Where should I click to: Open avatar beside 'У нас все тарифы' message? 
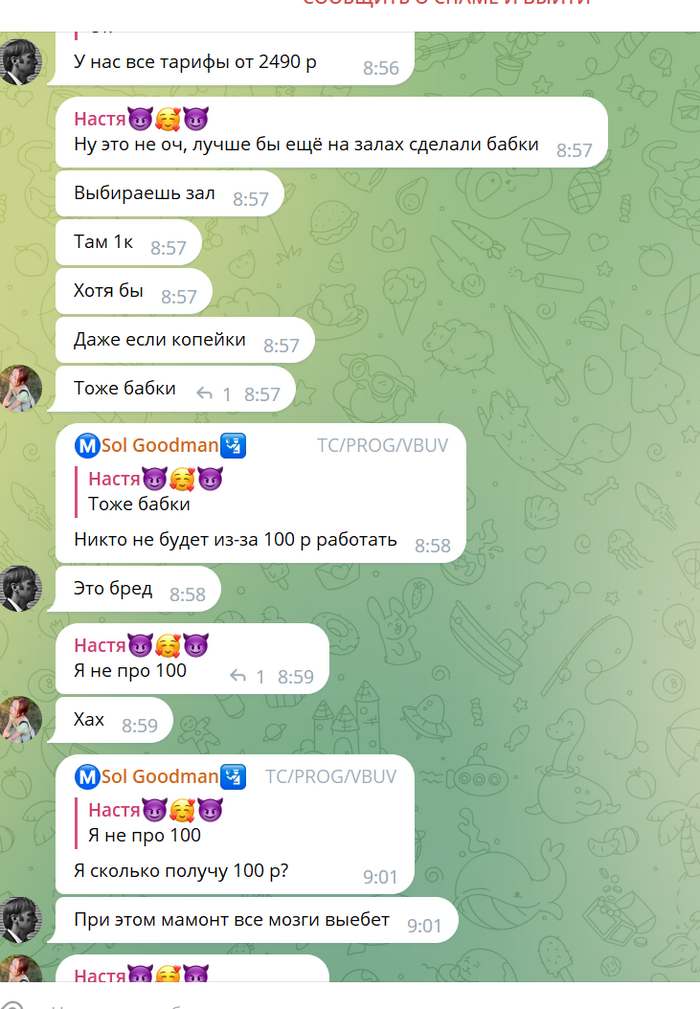coord(21,62)
